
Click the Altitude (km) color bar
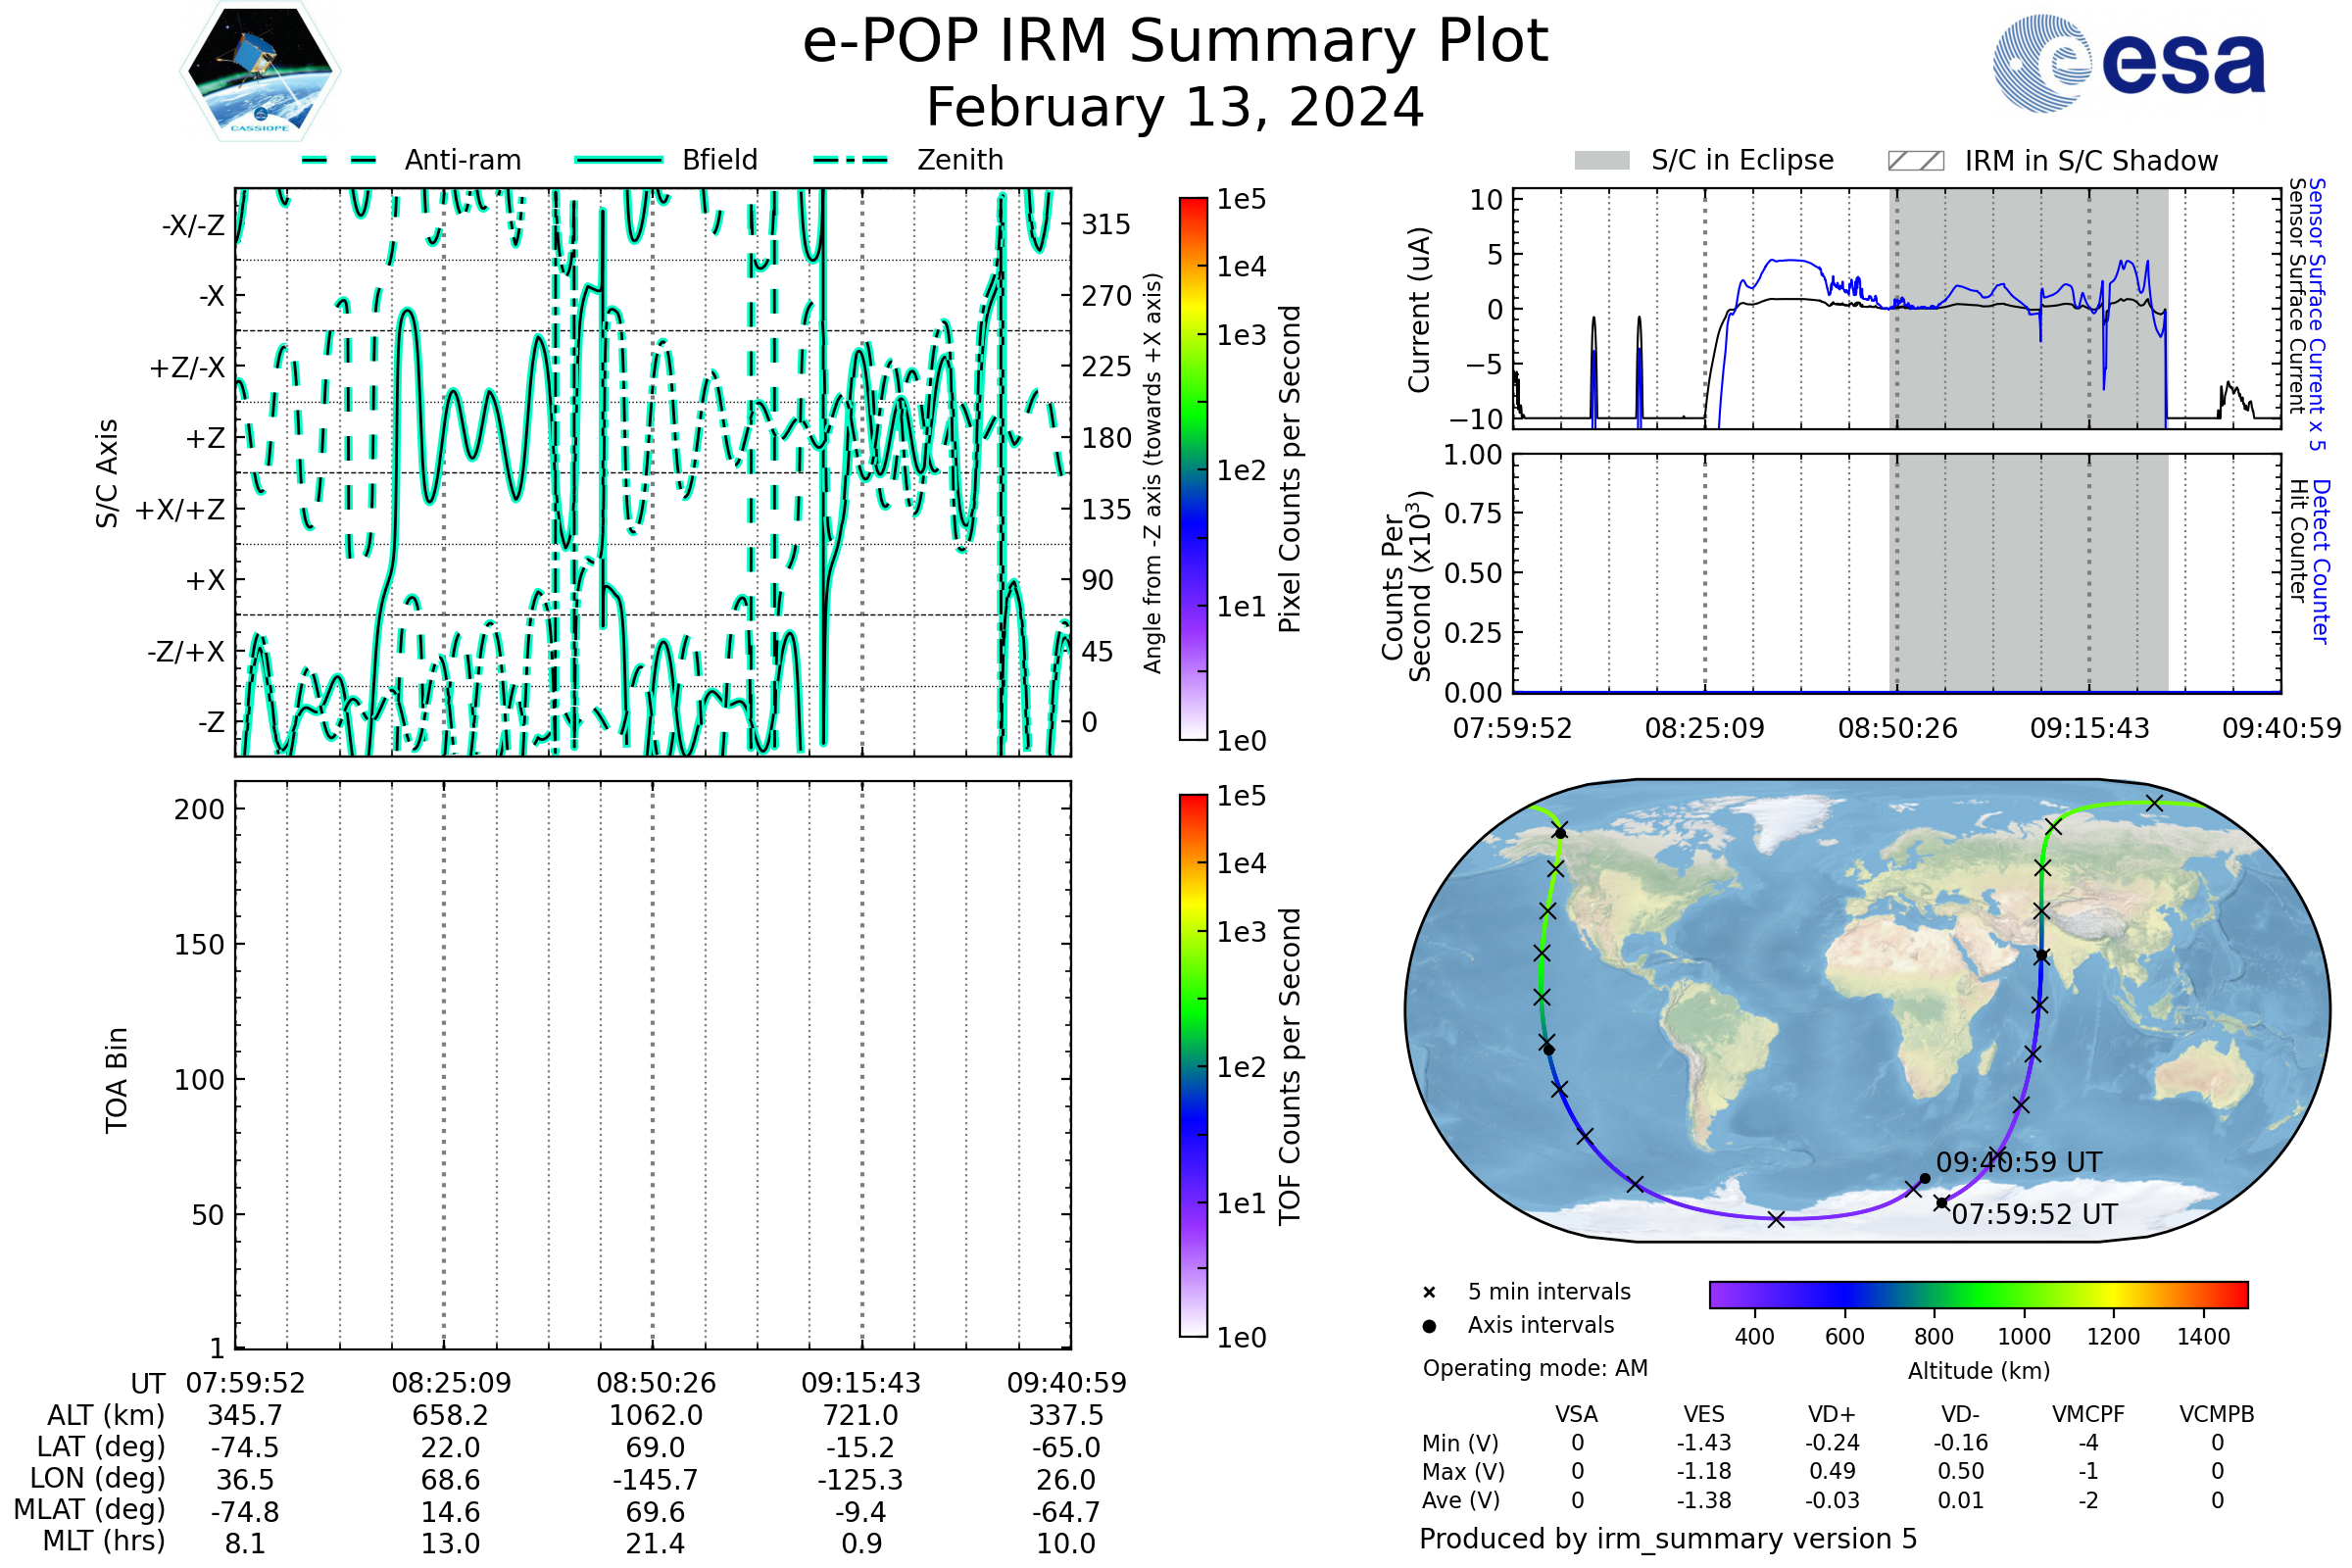click(x=1978, y=1294)
